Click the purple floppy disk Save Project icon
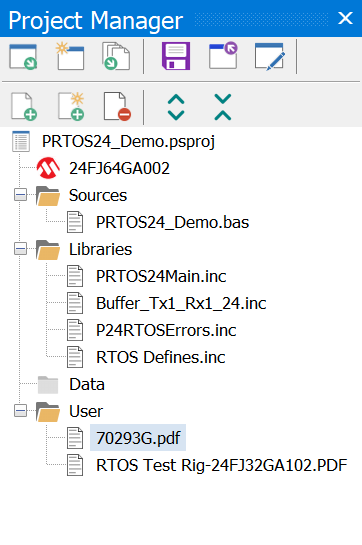The width and height of the screenshot is (362, 545). click(176, 56)
